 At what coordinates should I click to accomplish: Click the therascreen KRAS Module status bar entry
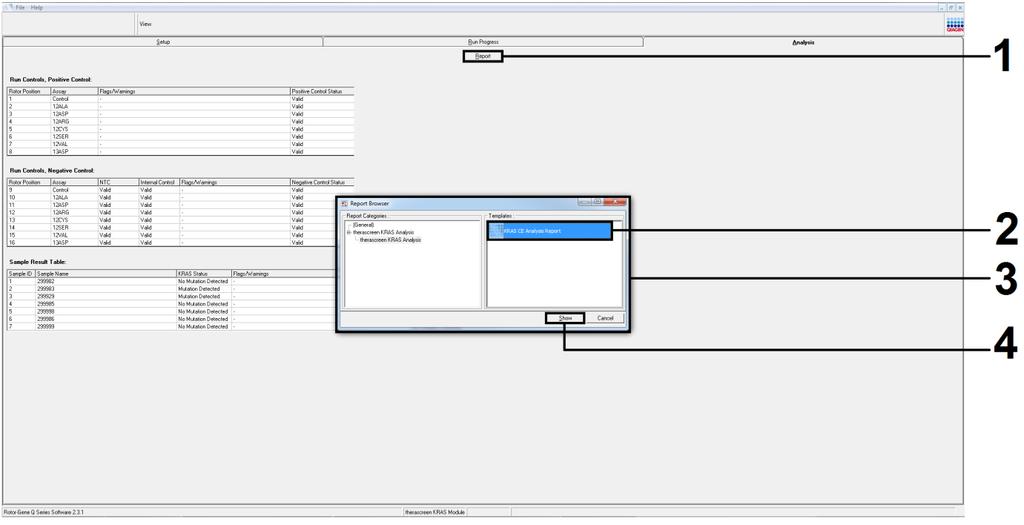point(434,512)
